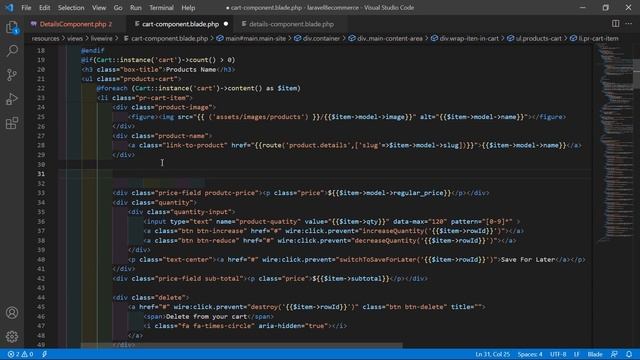Click li.pr-cart-item breadcrumb segment
This screenshot has height=360, width=640.
(x=594, y=38)
